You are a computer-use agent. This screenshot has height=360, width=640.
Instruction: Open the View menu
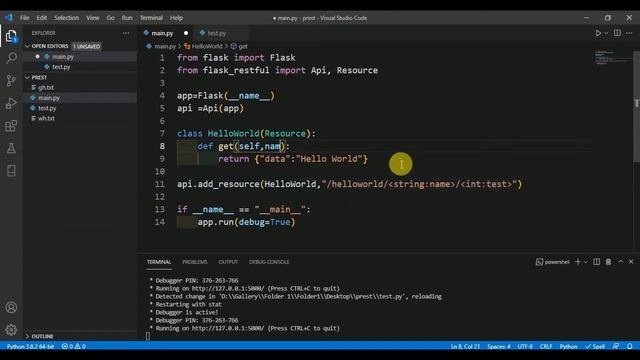coord(93,18)
